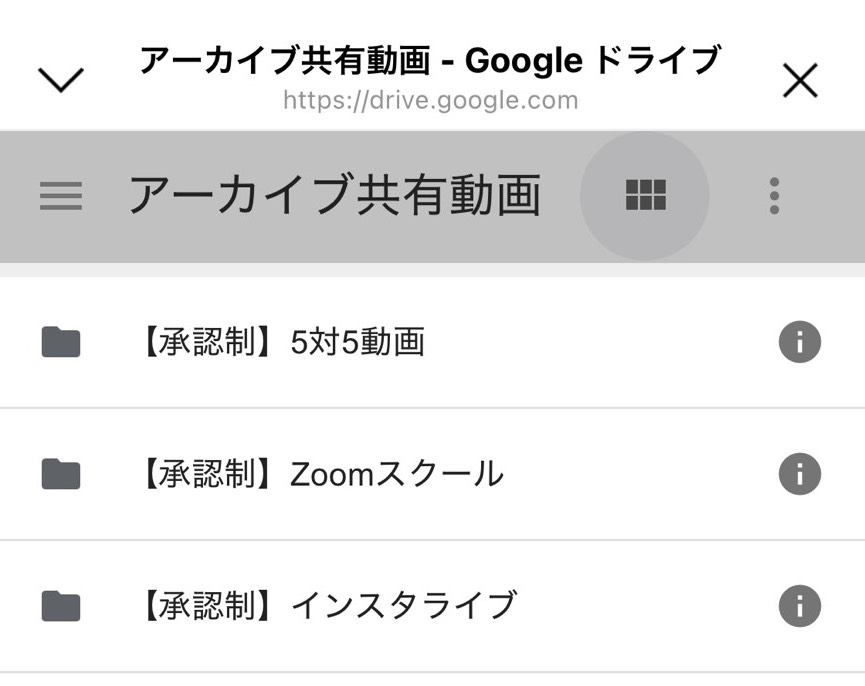This screenshot has width=865, height=686.
Task: Switch to grid view layout
Action: pos(645,196)
